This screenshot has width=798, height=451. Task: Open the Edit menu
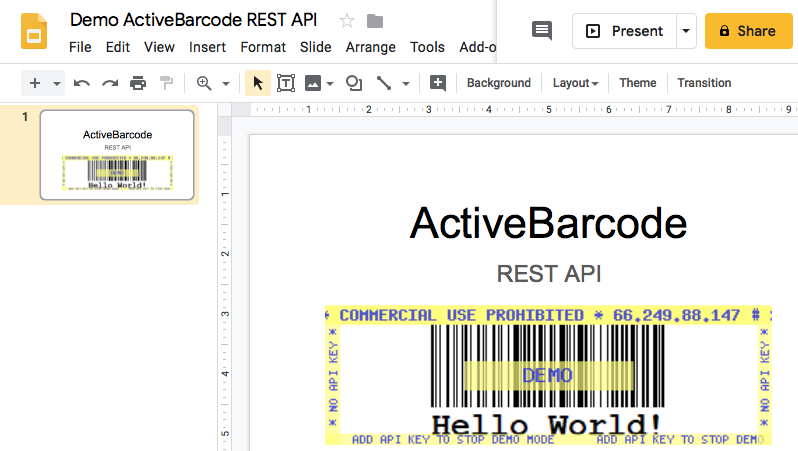[118, 47]
